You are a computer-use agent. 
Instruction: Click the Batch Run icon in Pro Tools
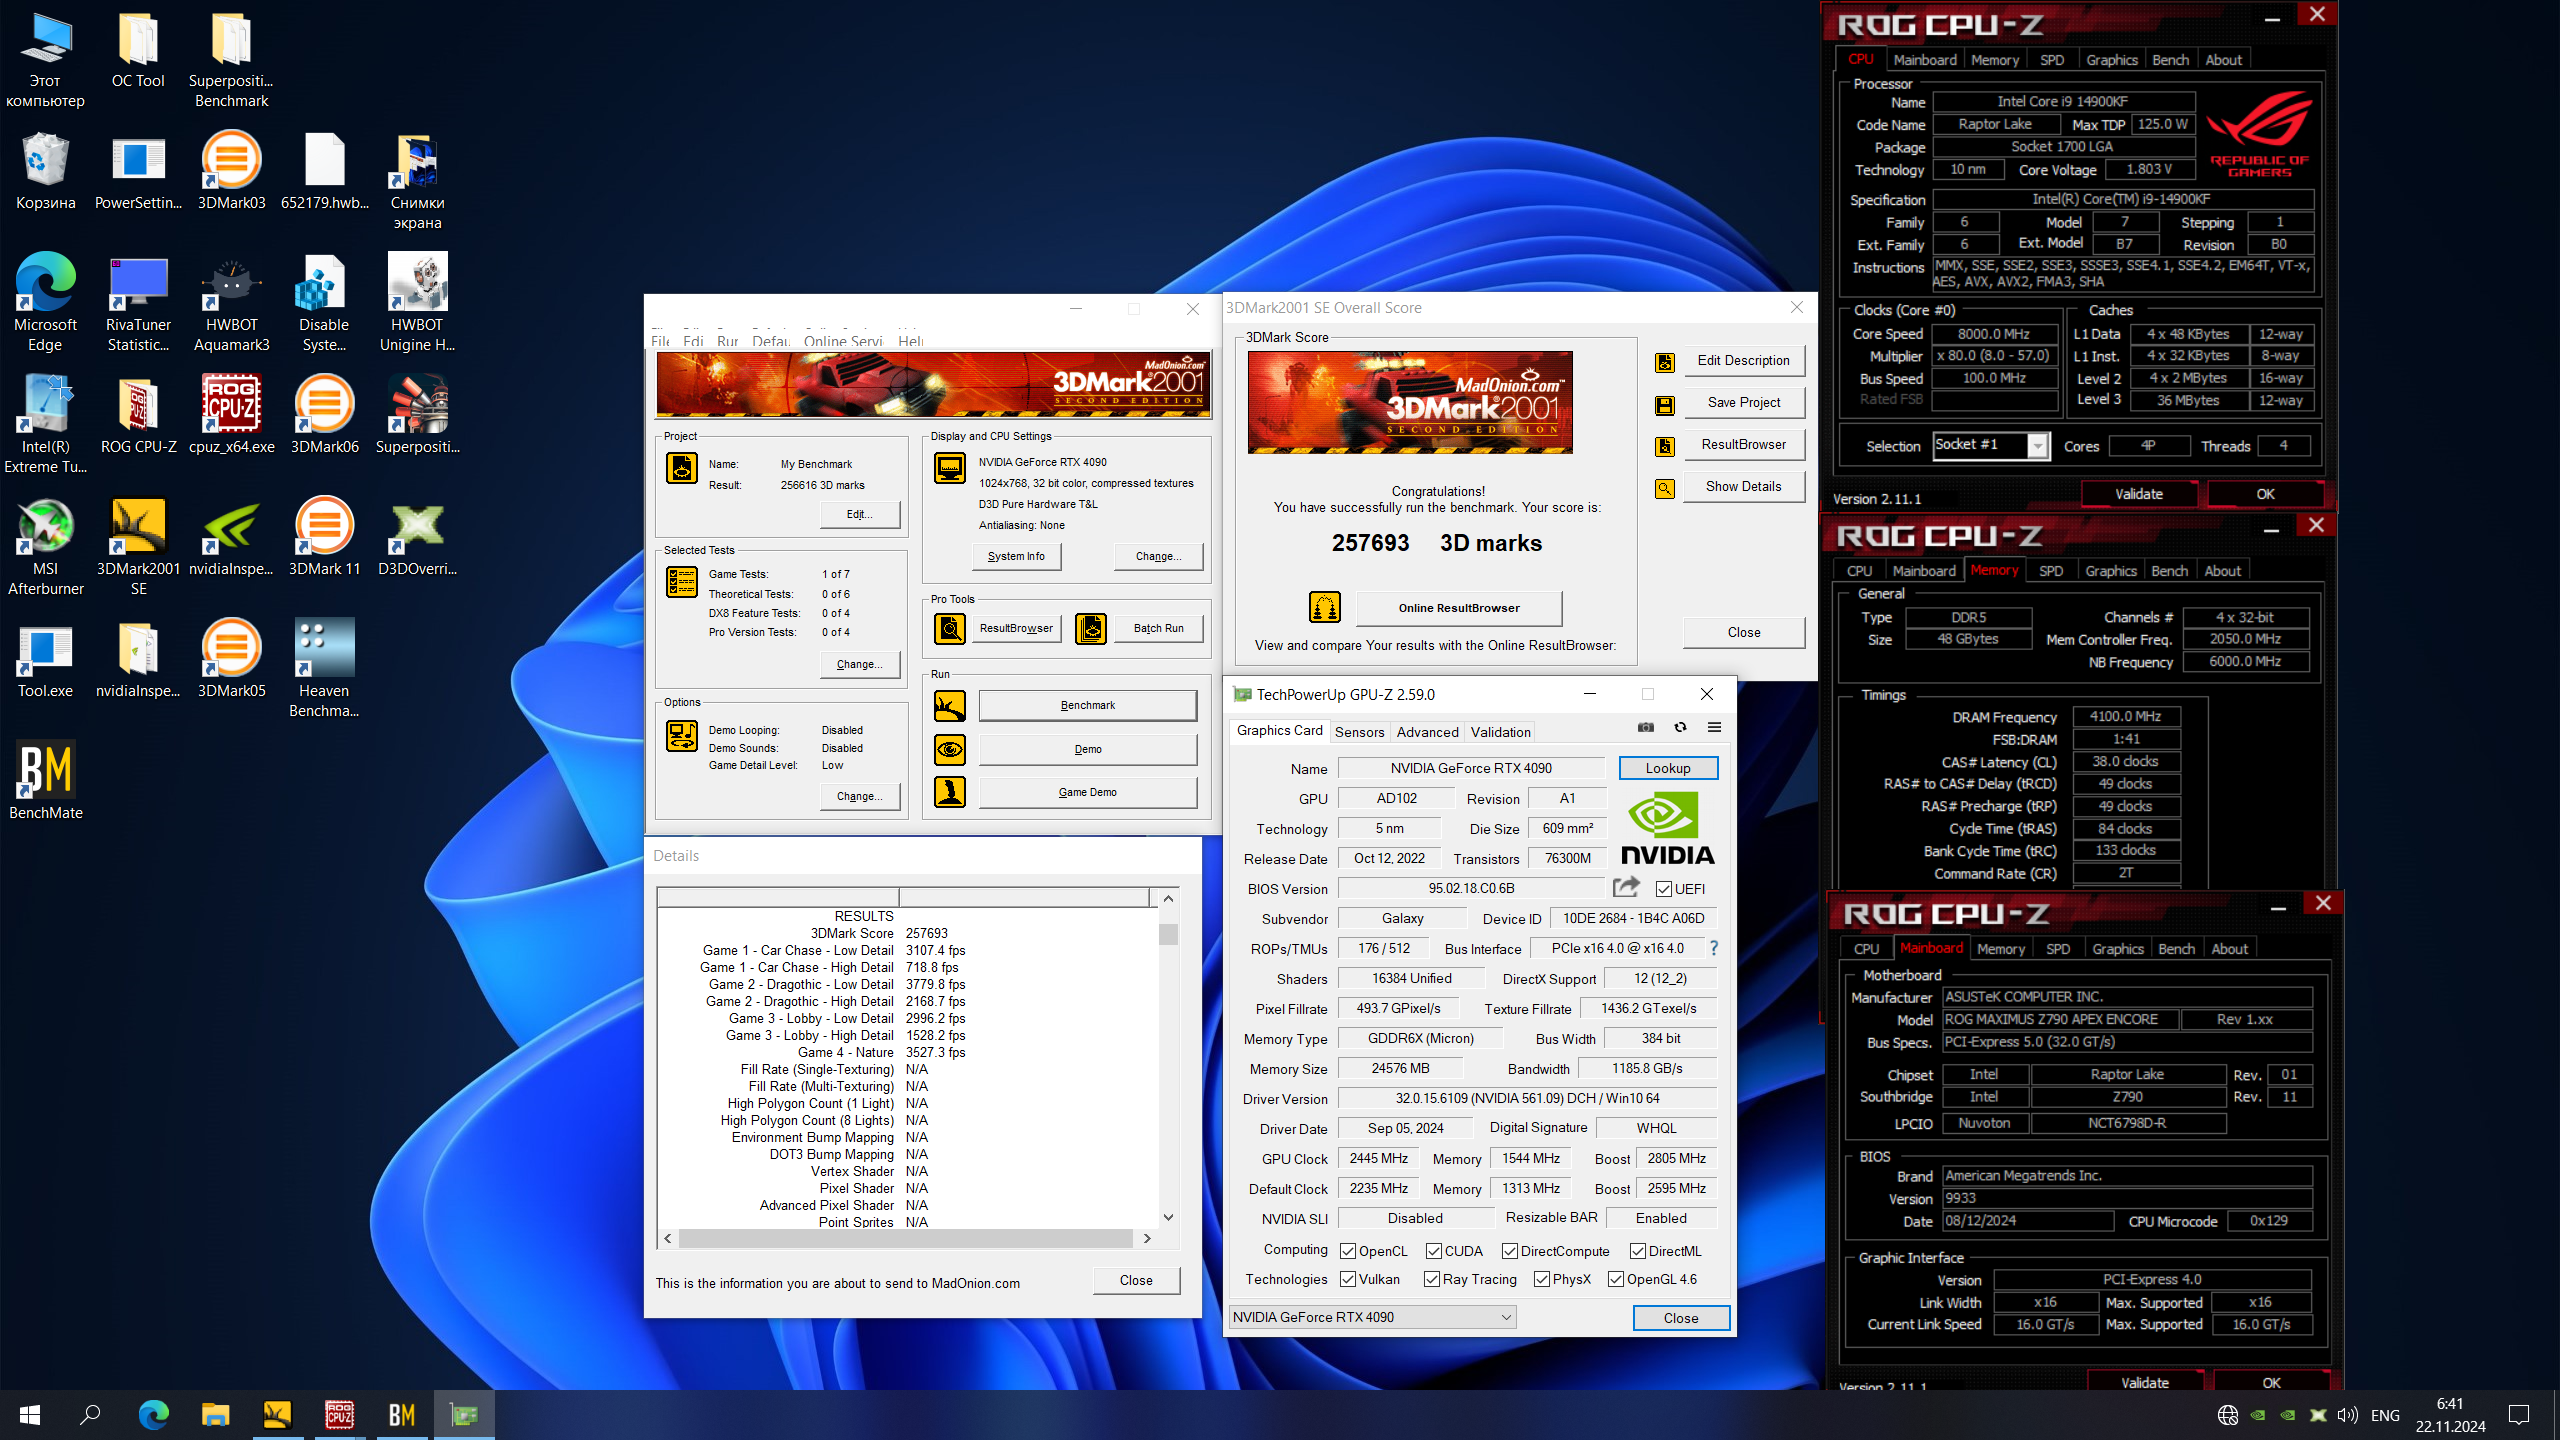(x=1091, y=628)
